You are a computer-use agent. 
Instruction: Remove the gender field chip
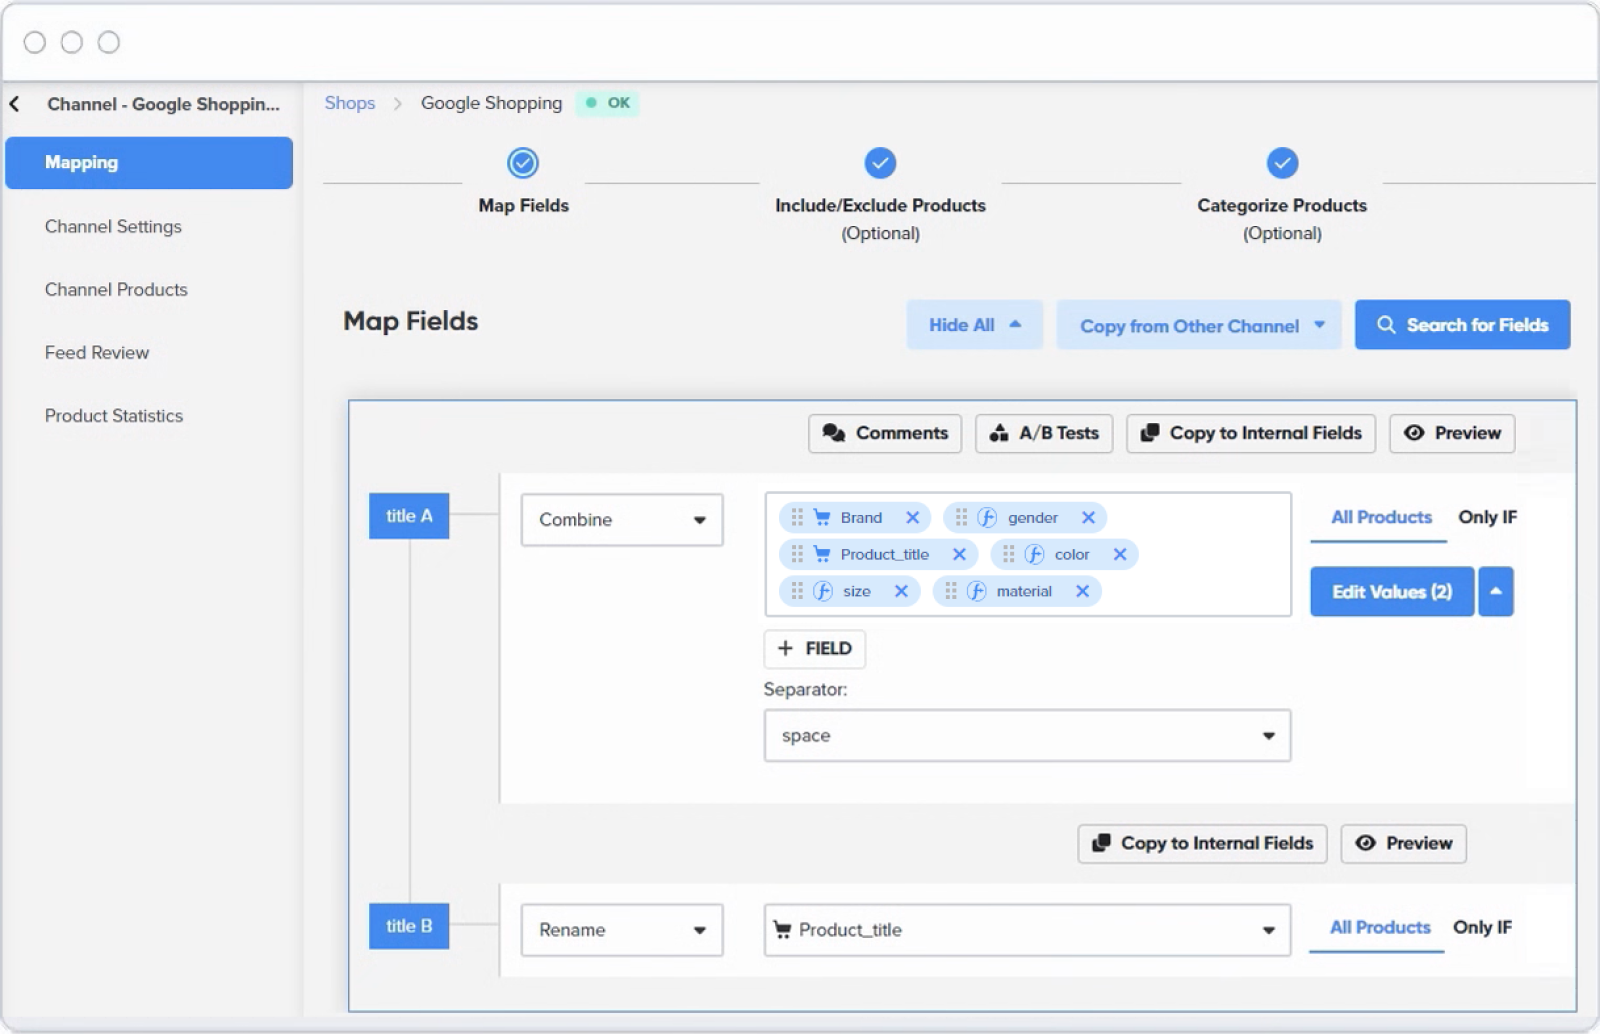coord(1088,517)
